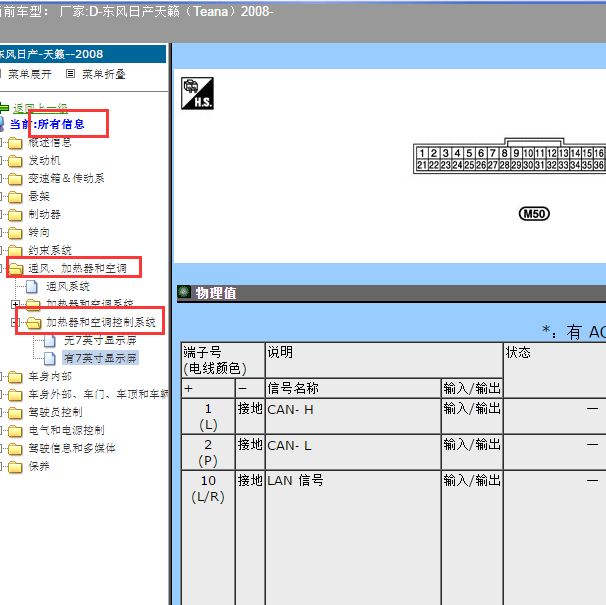606x605 pixels.
Task: Click the CAN- L signal cell
Action: [353, 452]
